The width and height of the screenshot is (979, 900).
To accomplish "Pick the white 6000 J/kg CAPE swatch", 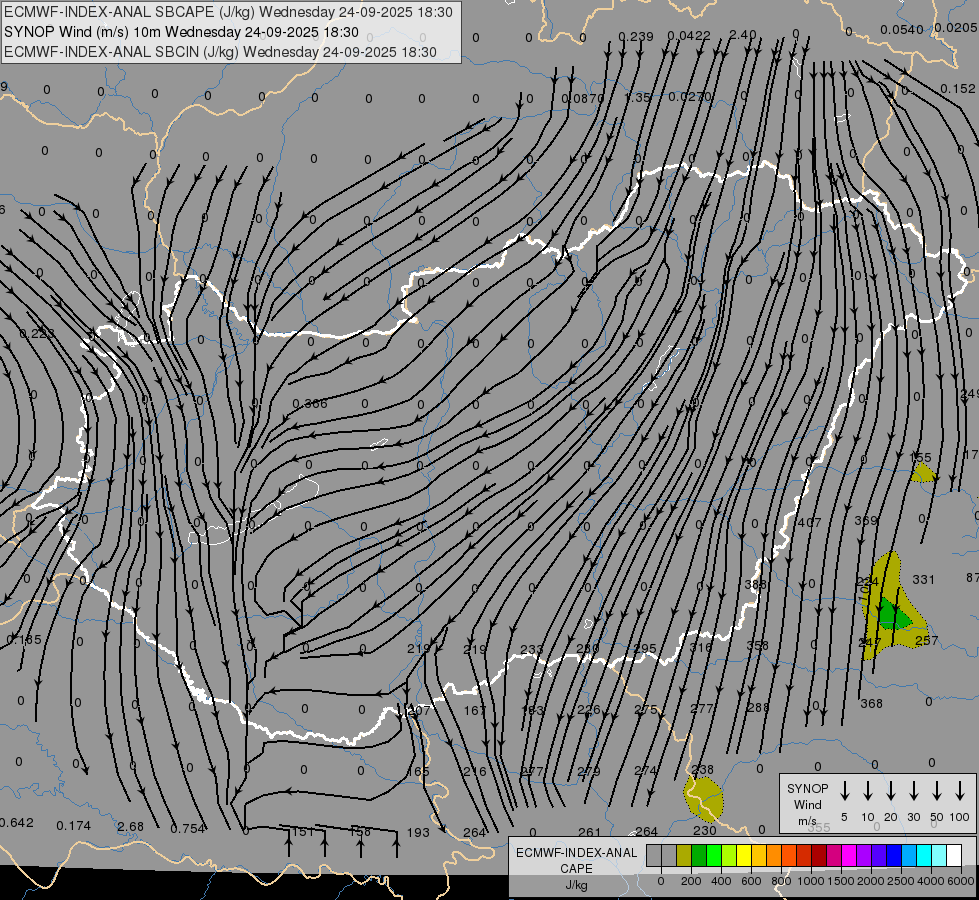I will tap(954, 856).
